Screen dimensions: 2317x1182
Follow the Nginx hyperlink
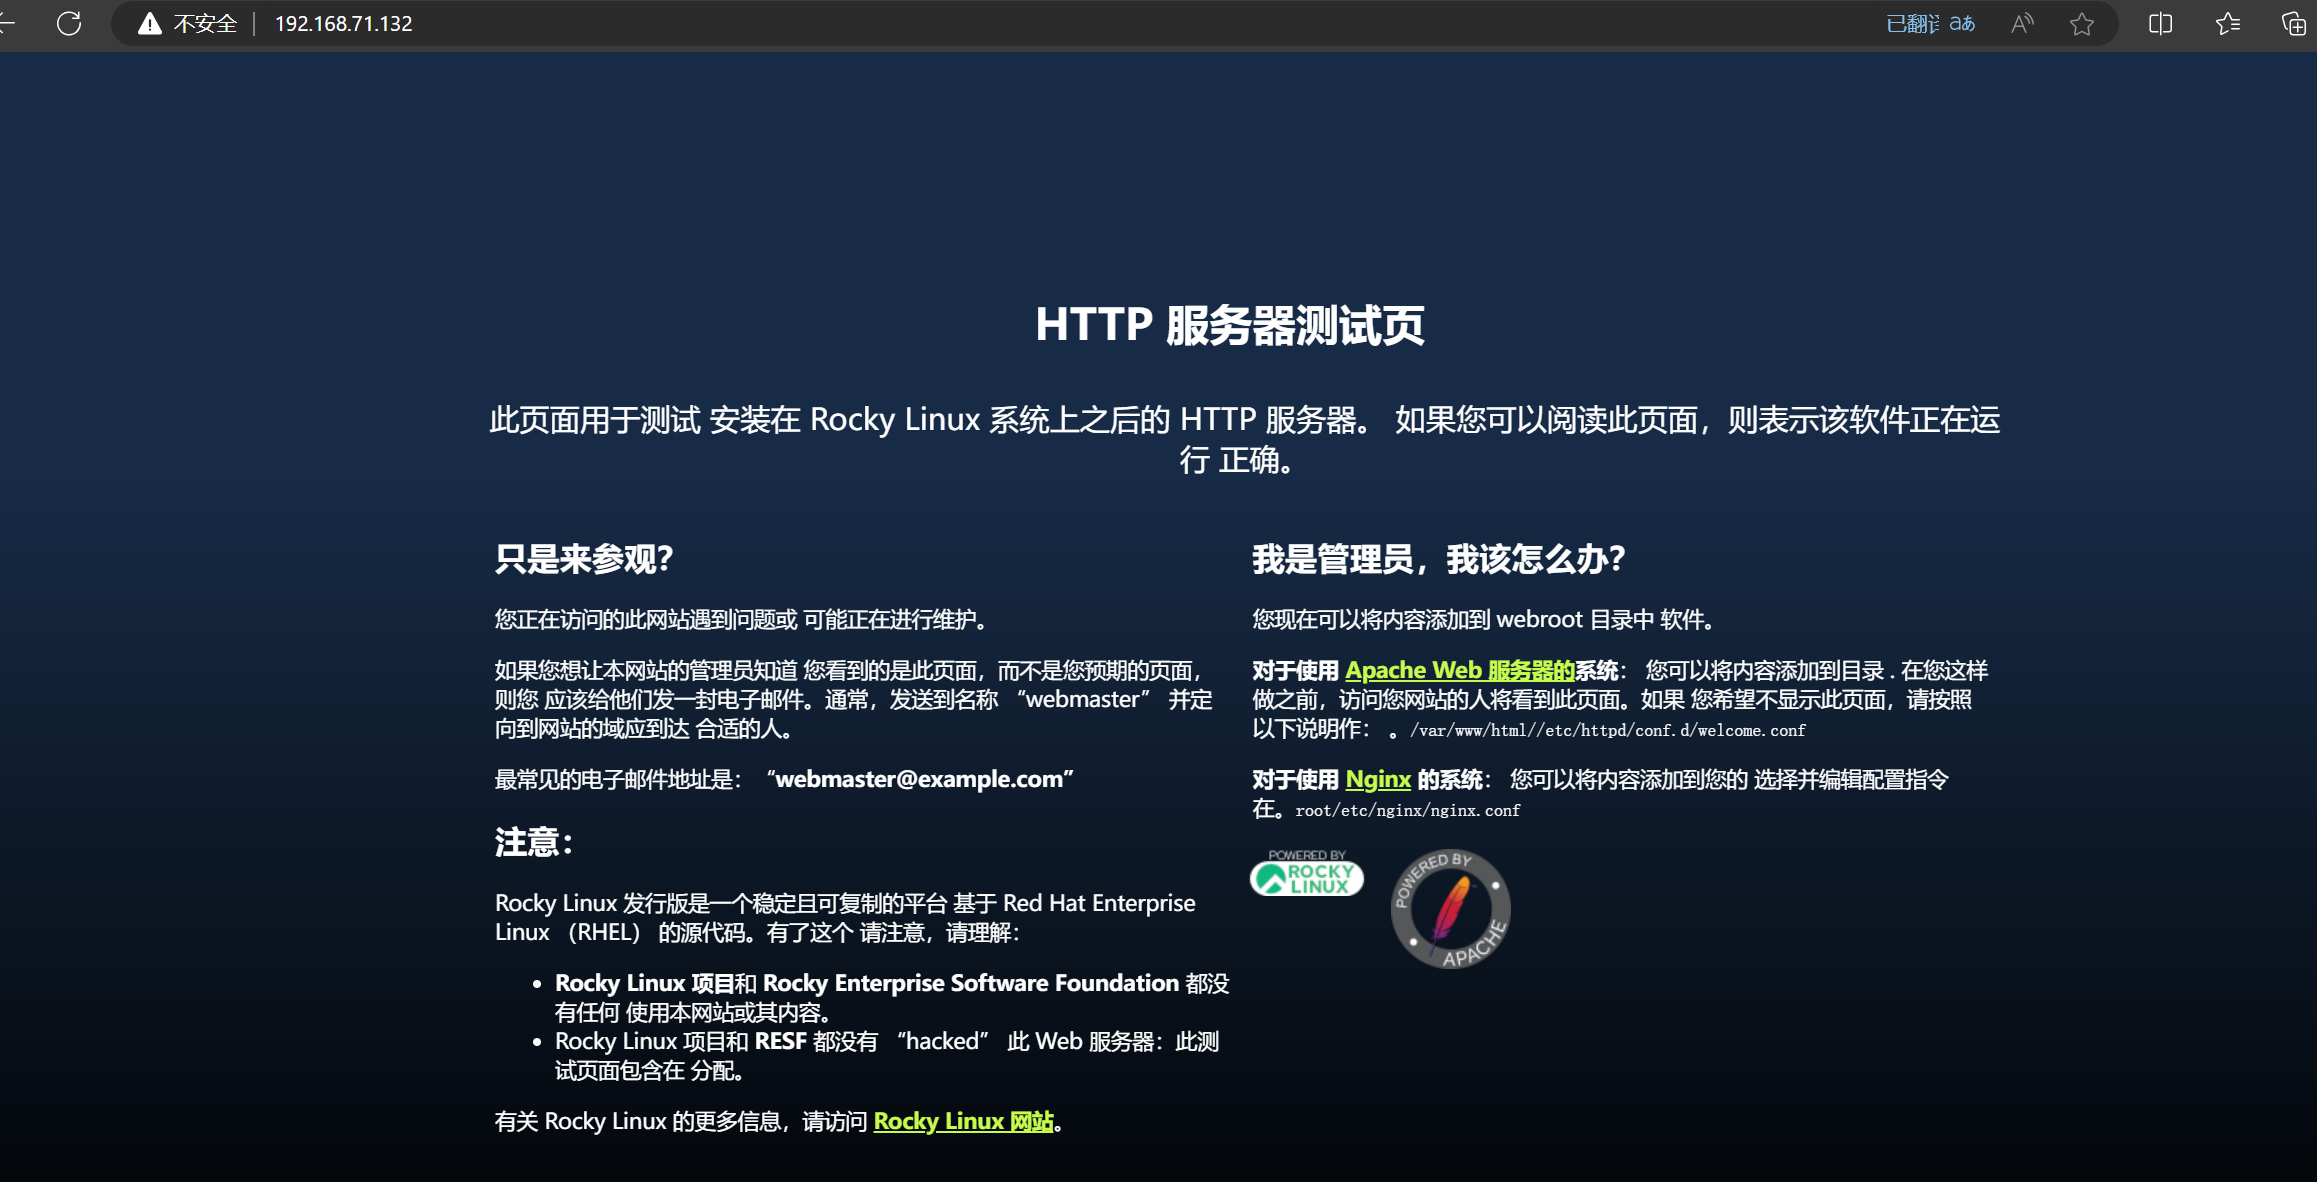pyautogui.click(x=1377, y=779)
